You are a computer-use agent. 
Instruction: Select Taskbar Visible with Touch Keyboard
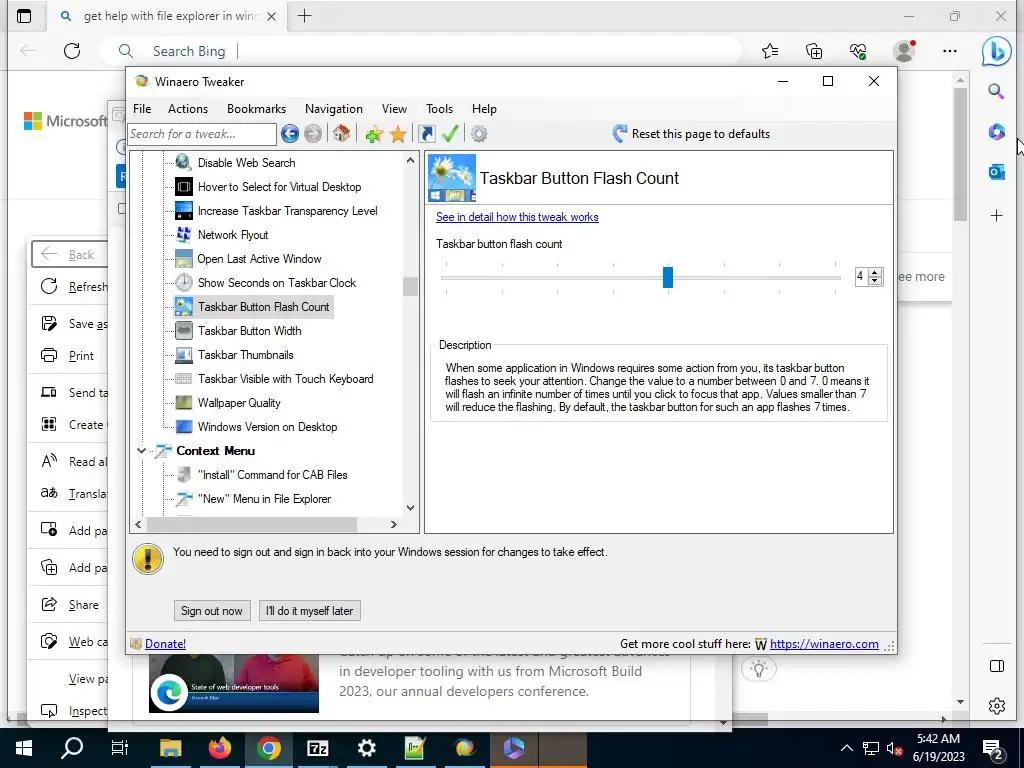point(285,379)
